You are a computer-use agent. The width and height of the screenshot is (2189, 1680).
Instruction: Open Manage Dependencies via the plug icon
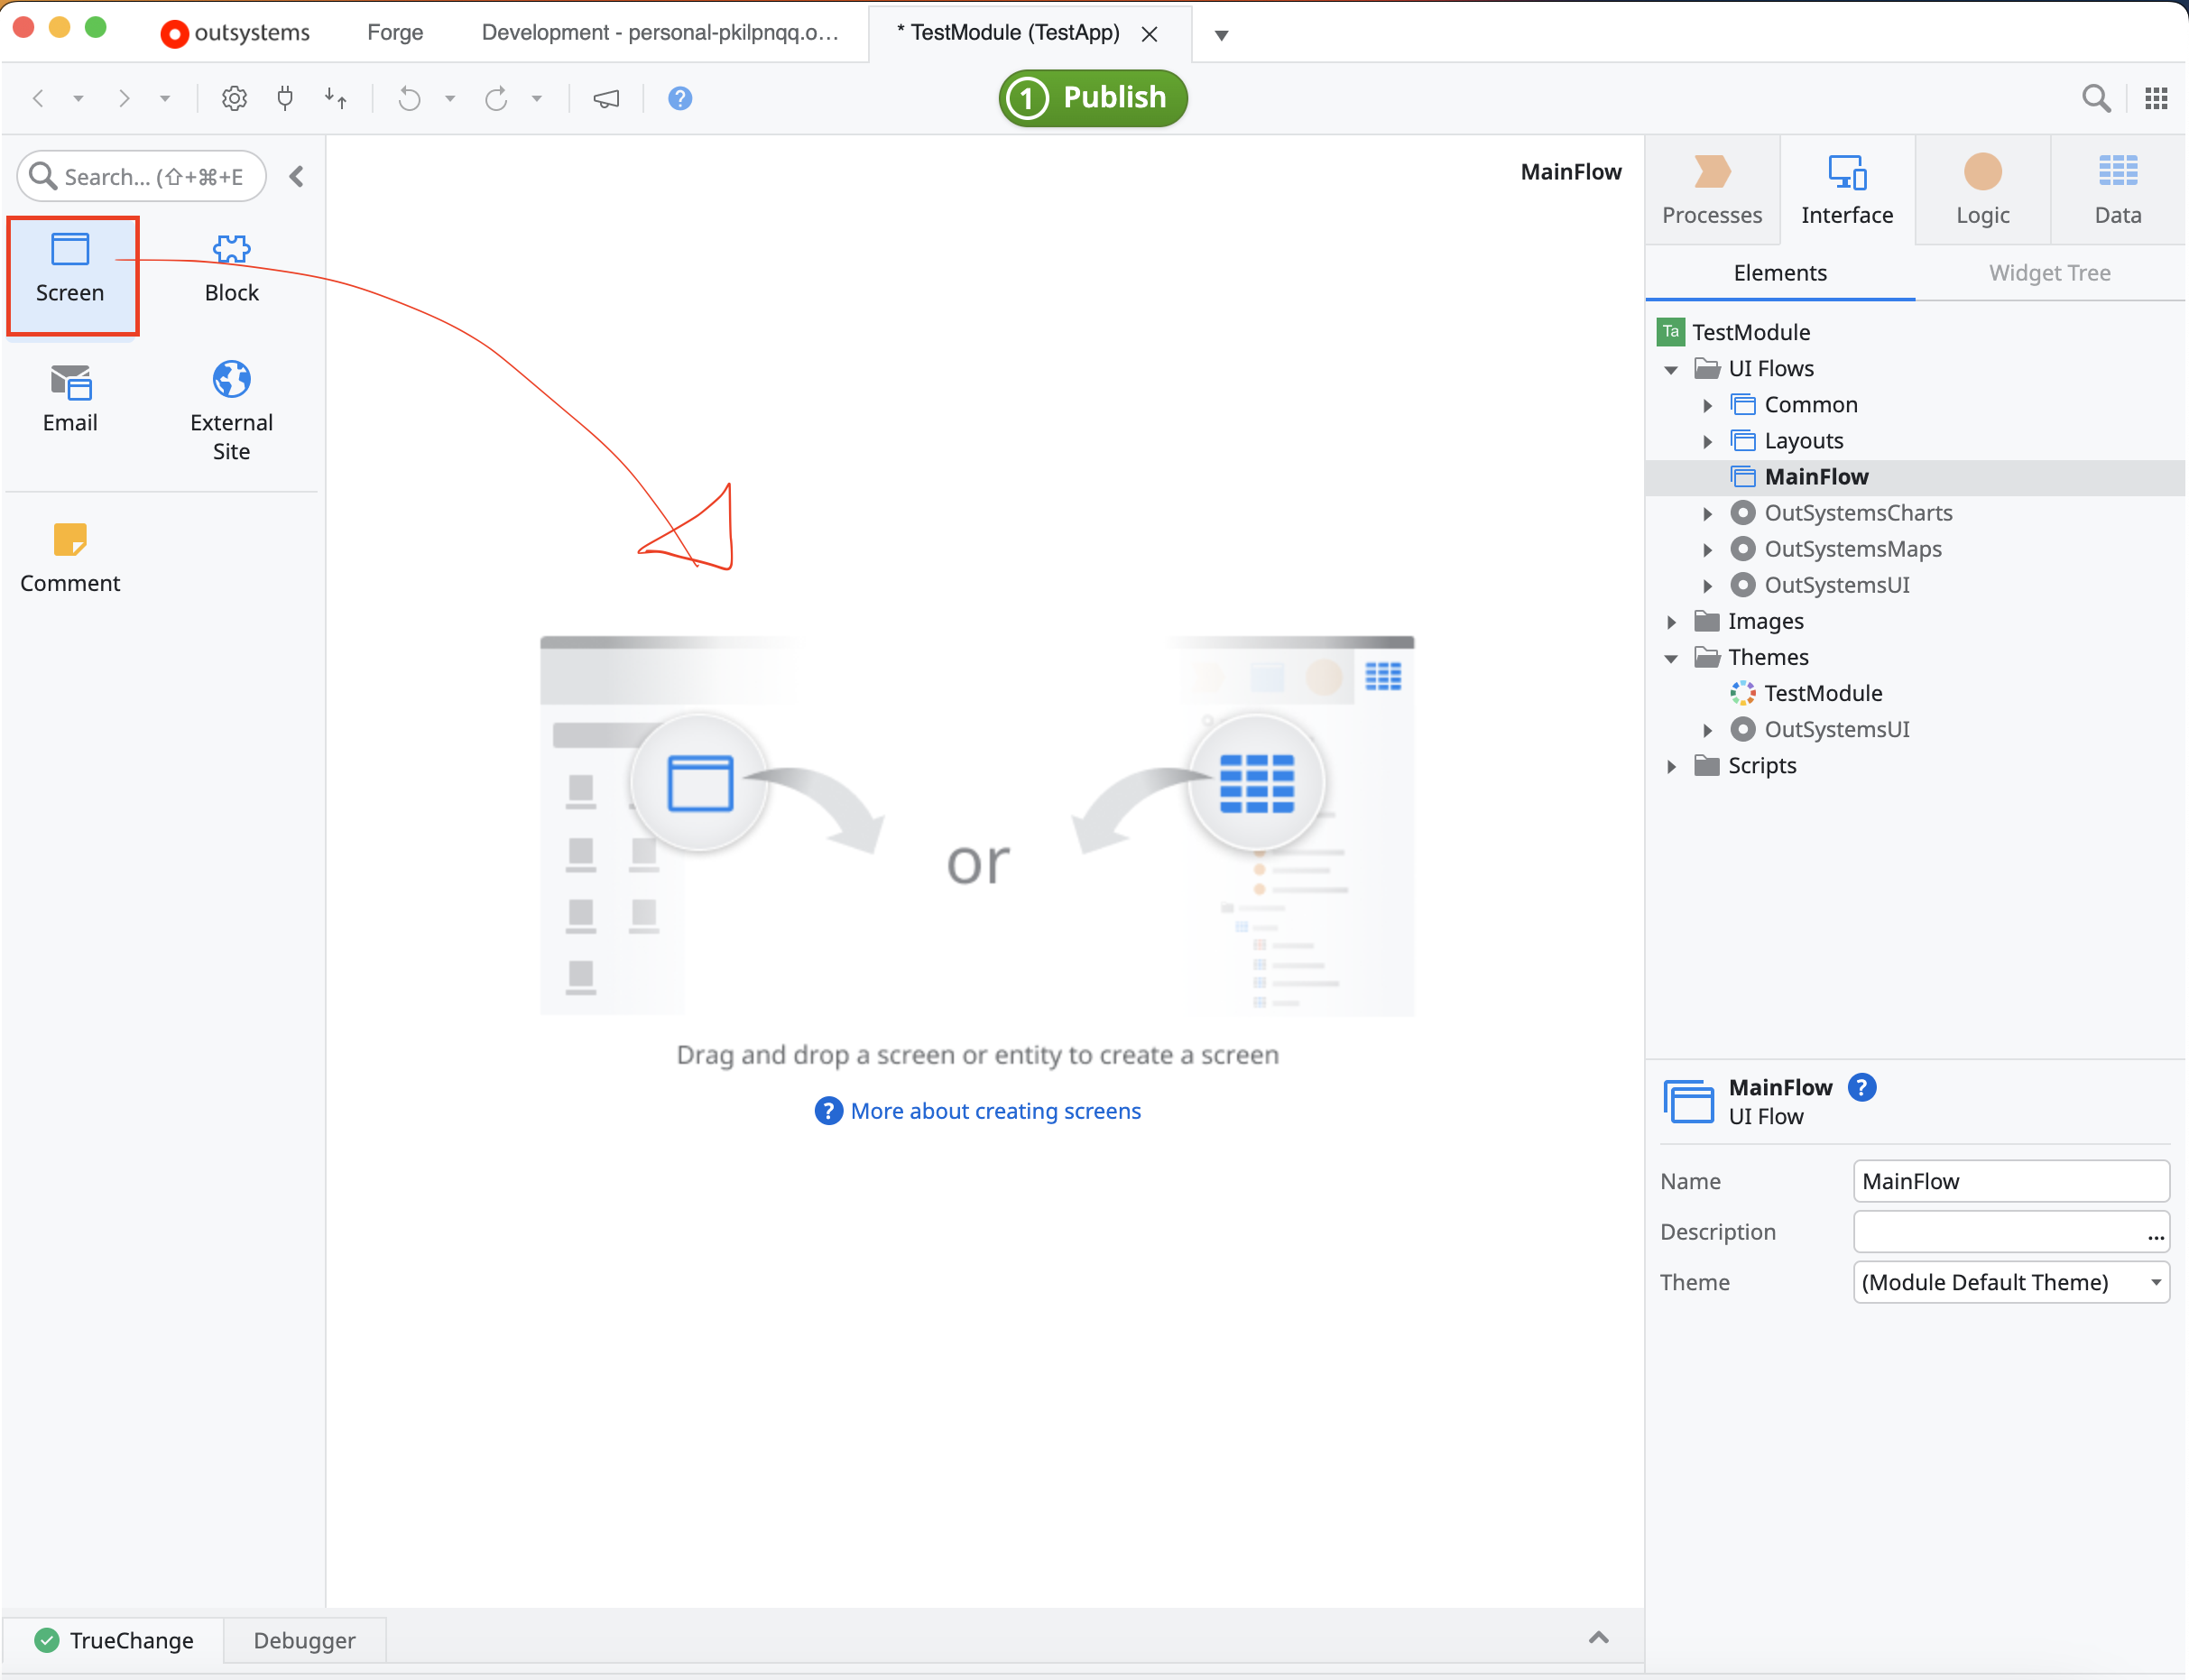[x=286, y=98]
